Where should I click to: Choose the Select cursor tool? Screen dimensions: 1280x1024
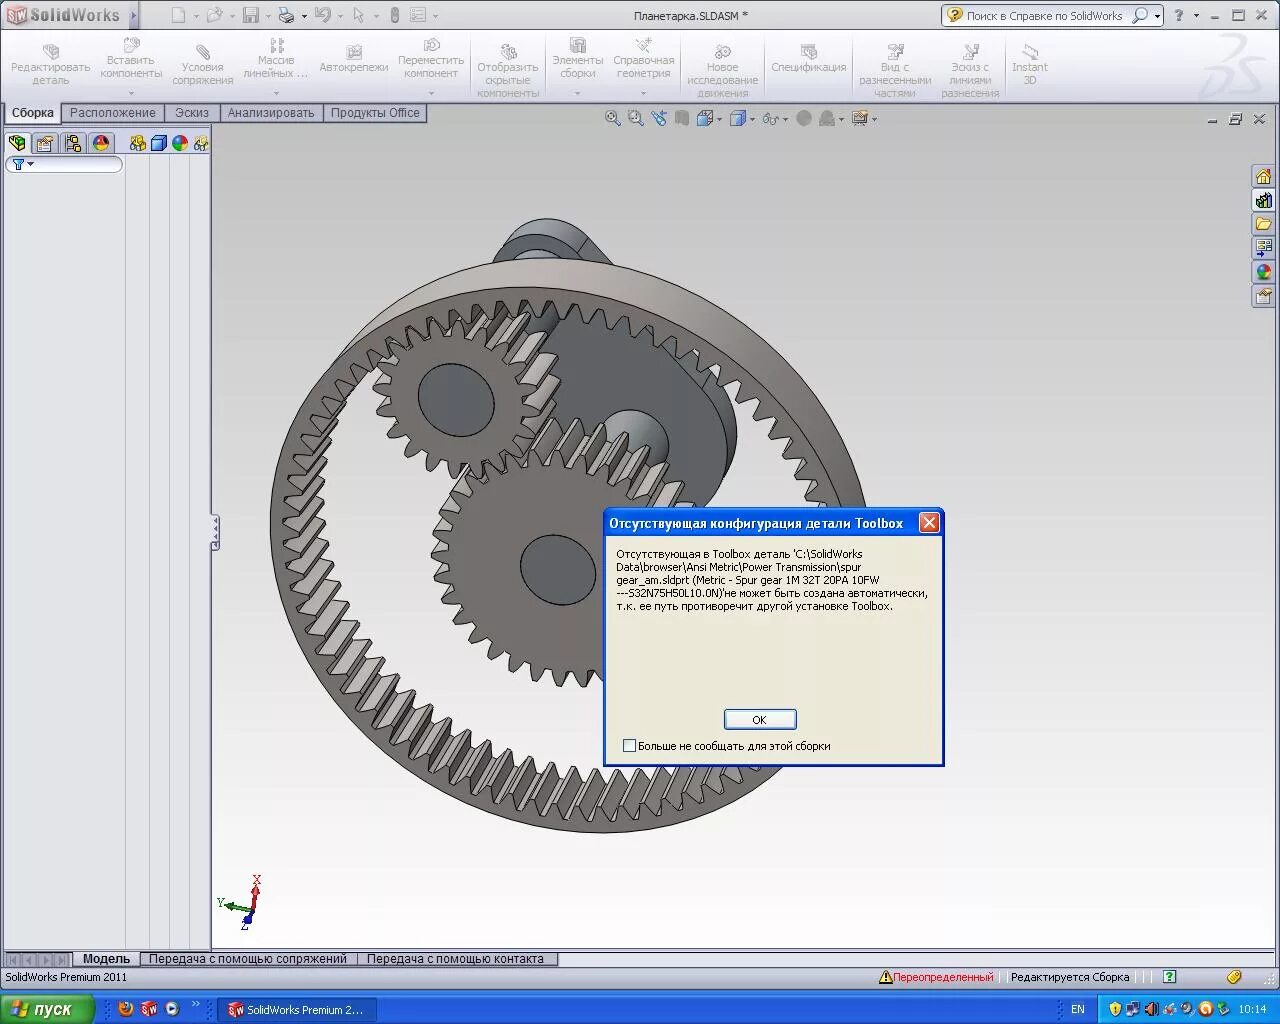358,15
